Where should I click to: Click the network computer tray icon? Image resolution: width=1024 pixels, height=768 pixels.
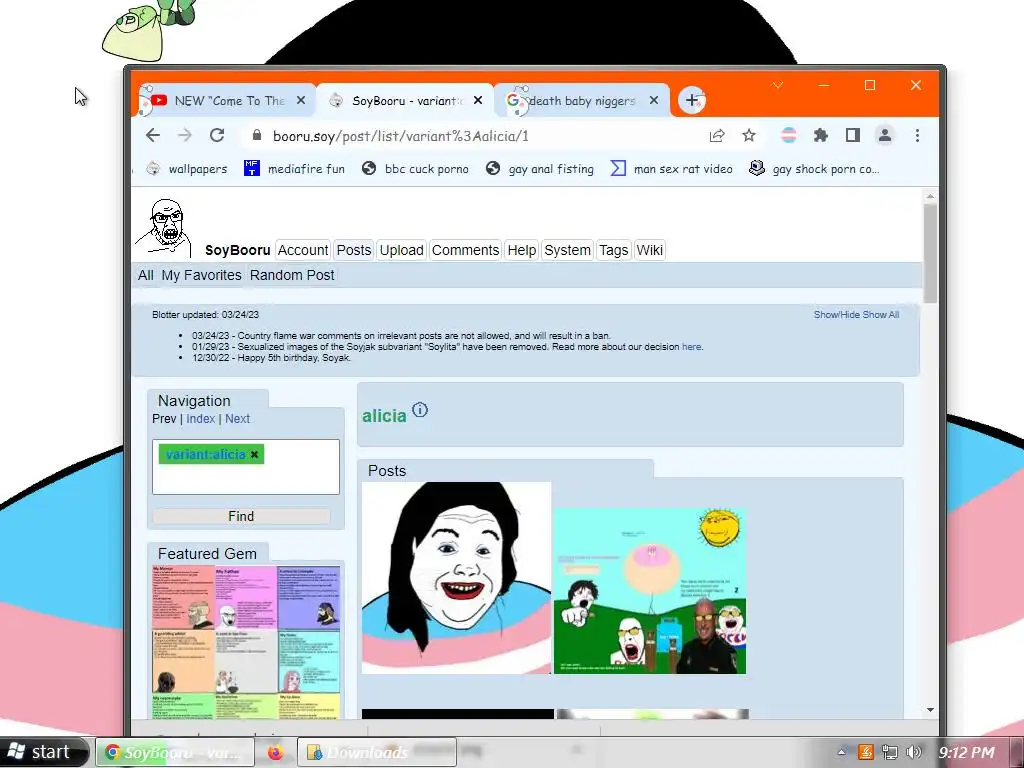889,752
